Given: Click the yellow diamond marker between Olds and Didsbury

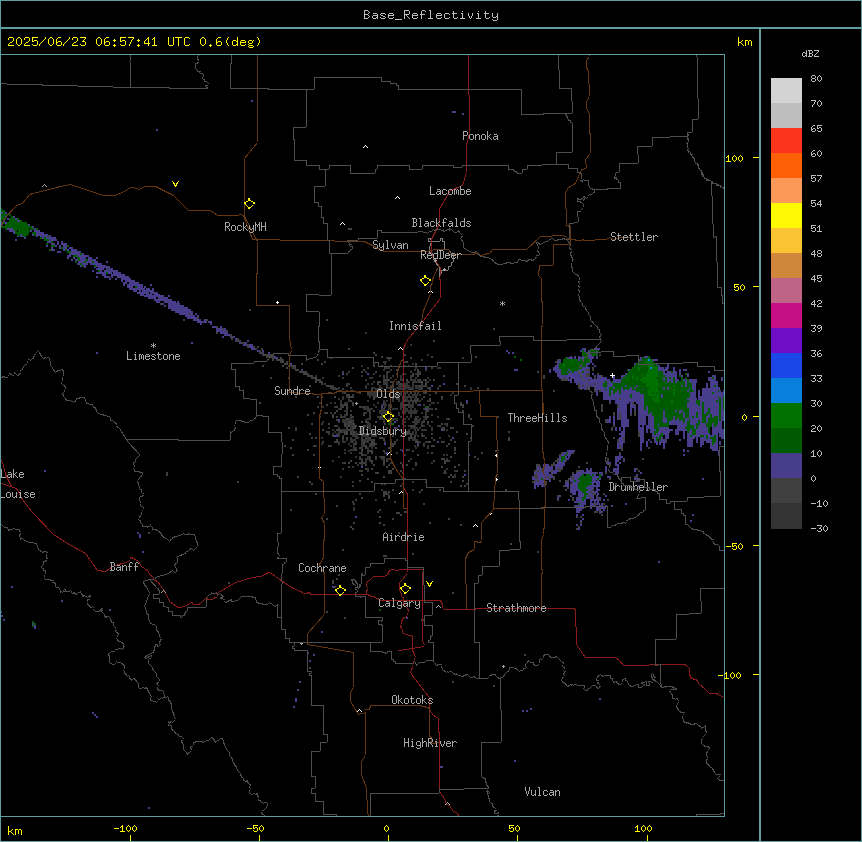Looking at the screenshot, I should pos(388,417).
